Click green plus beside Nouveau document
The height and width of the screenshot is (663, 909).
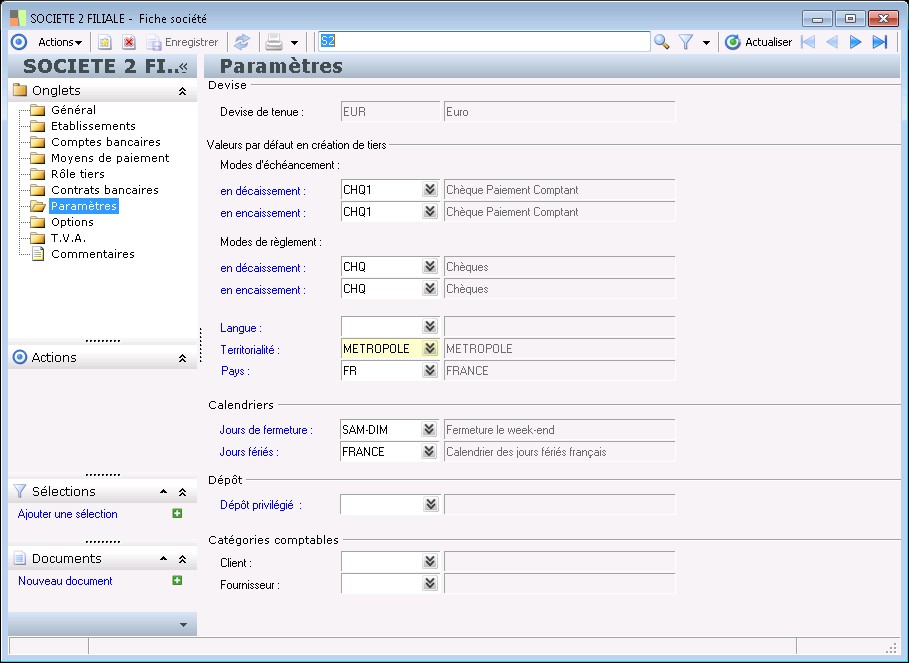[177, 581]
